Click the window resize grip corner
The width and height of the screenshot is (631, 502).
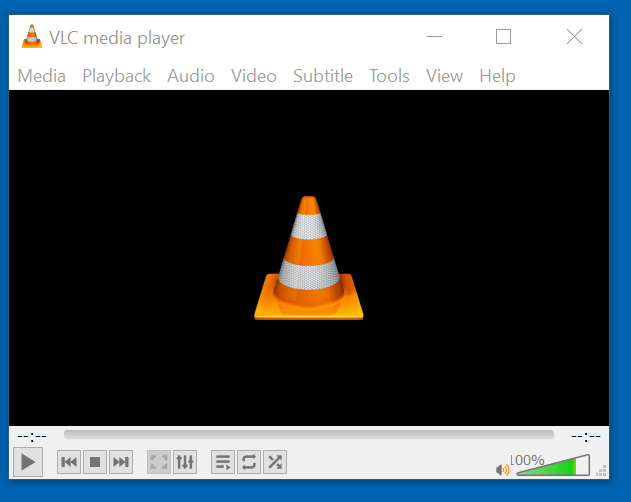tap(602, 471)
